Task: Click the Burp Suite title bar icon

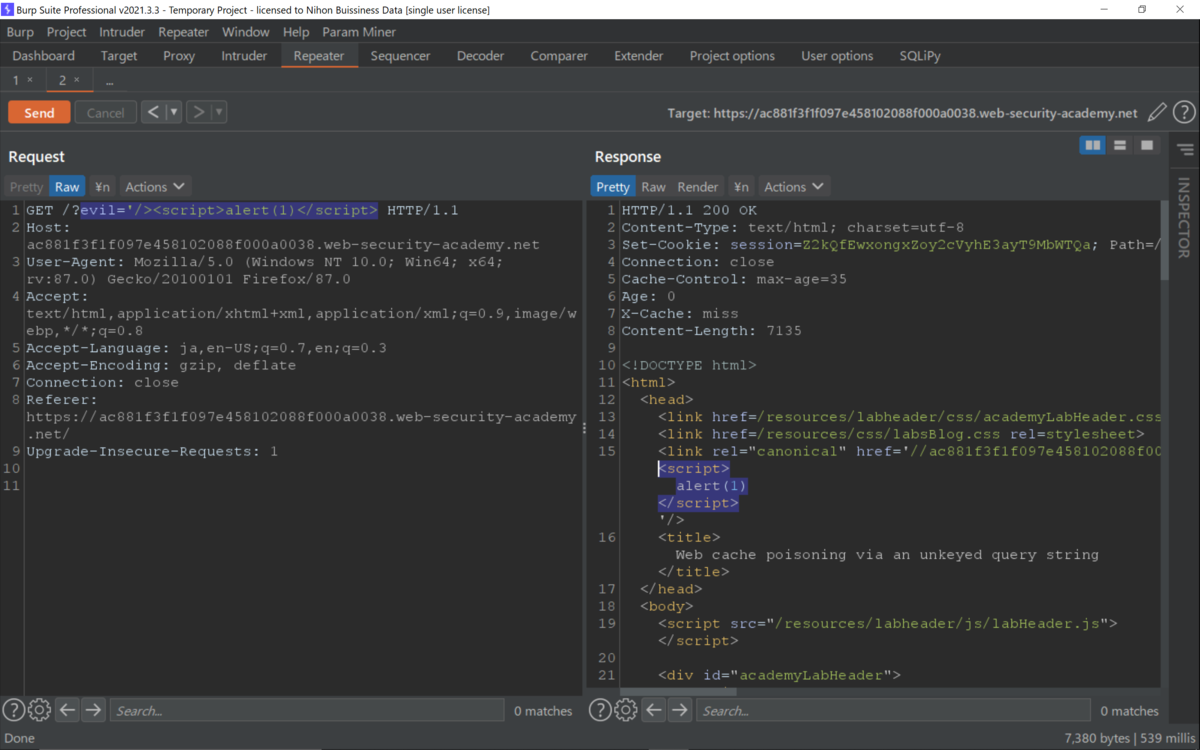Action: click(x=8, y=9)
